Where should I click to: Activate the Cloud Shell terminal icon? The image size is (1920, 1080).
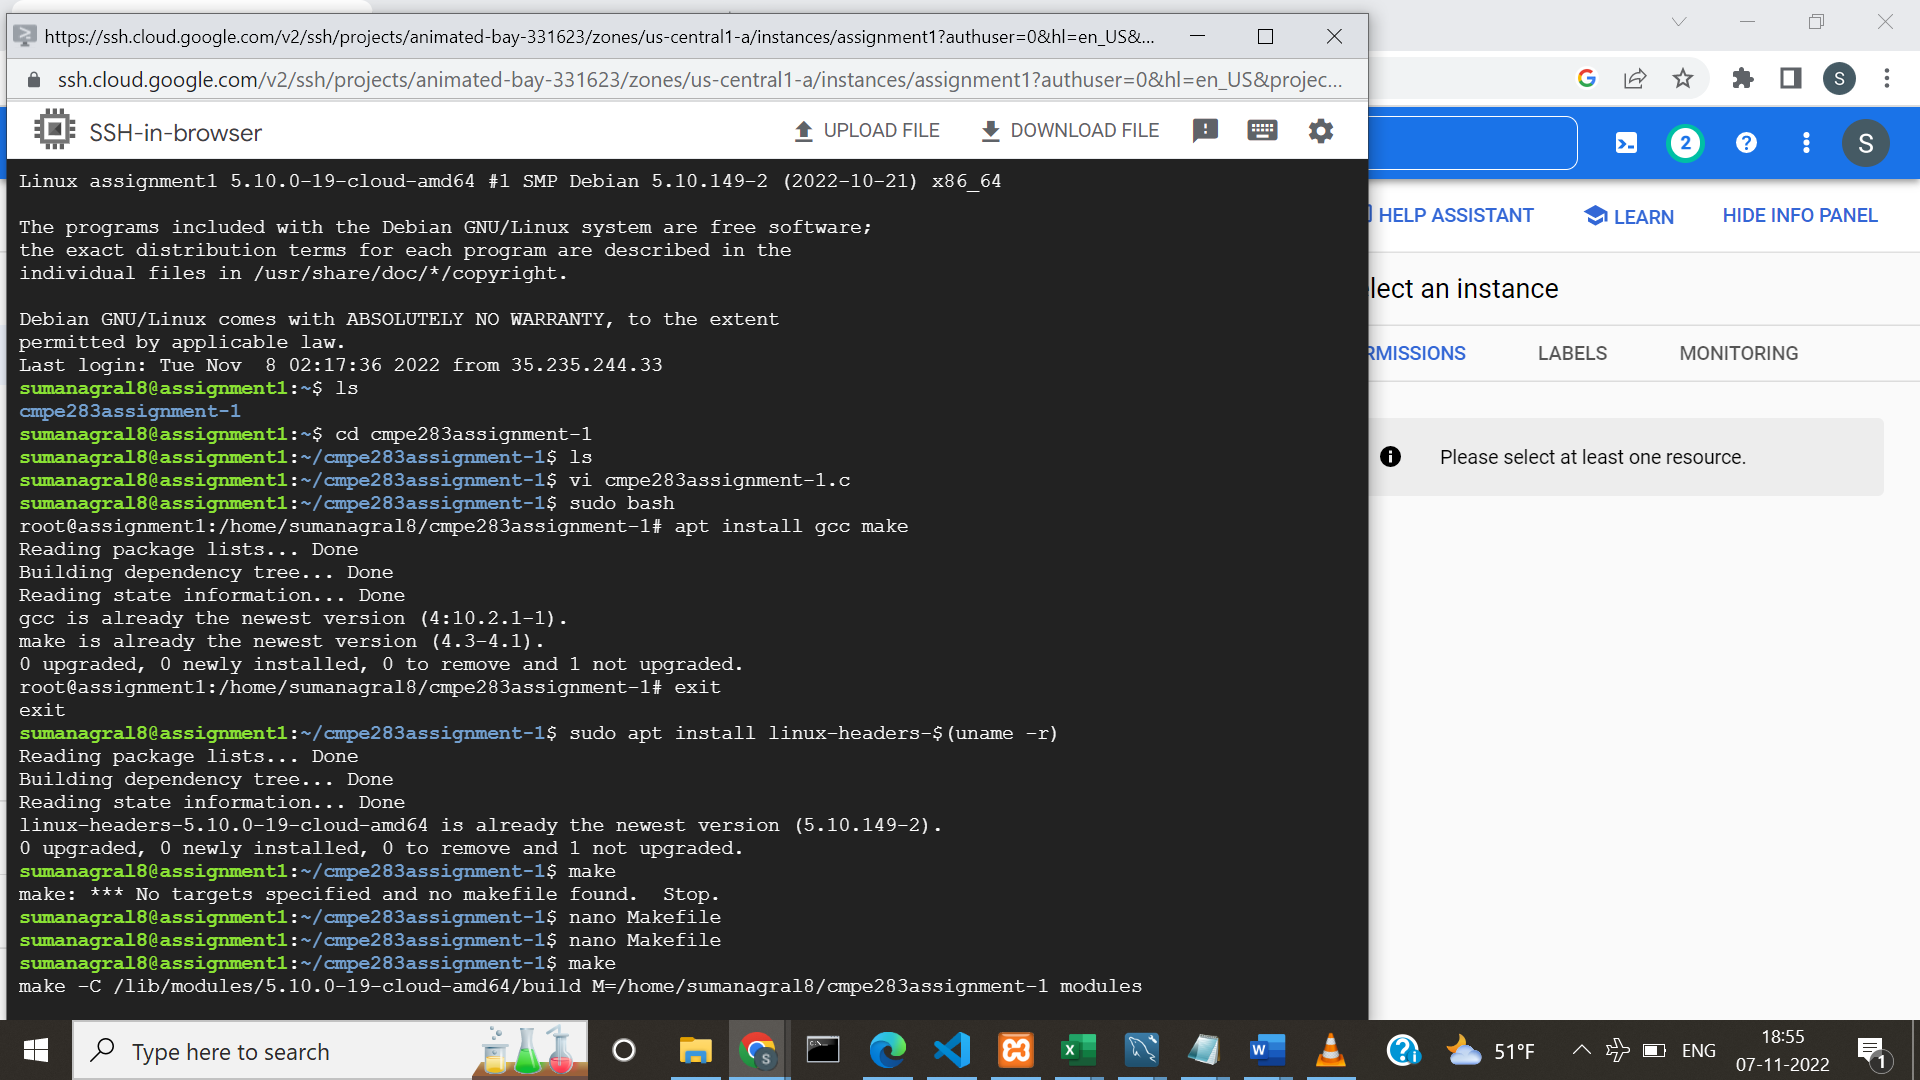tap(1625, 142)
